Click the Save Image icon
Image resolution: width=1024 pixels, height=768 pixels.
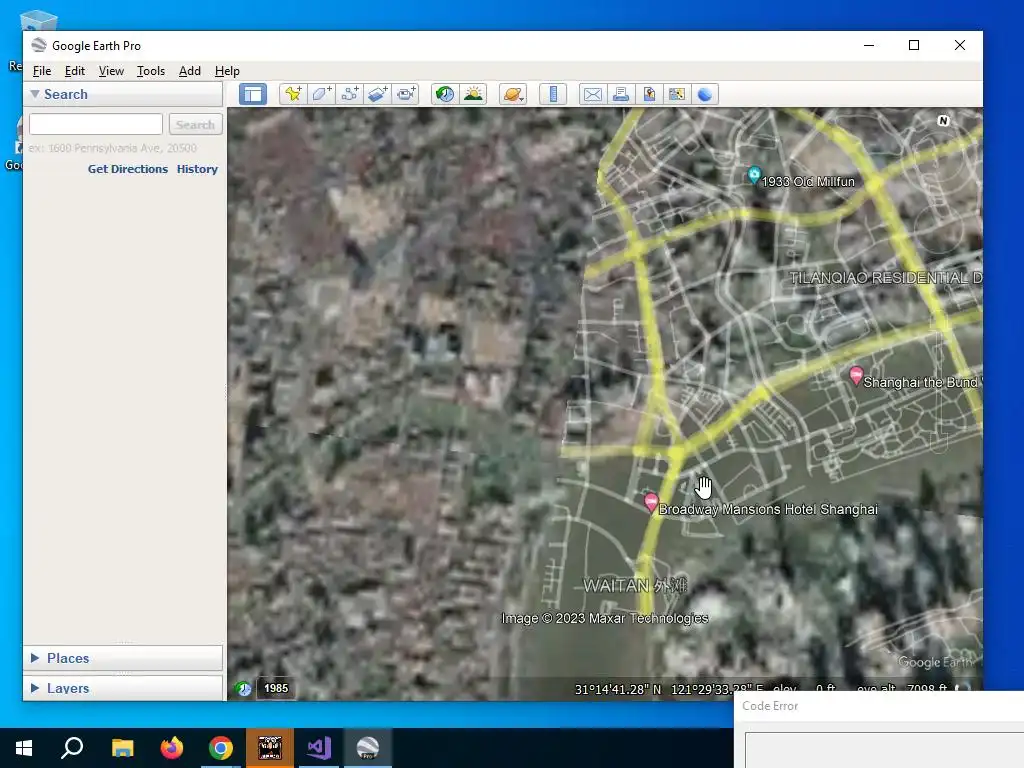(x=648, y=94)
